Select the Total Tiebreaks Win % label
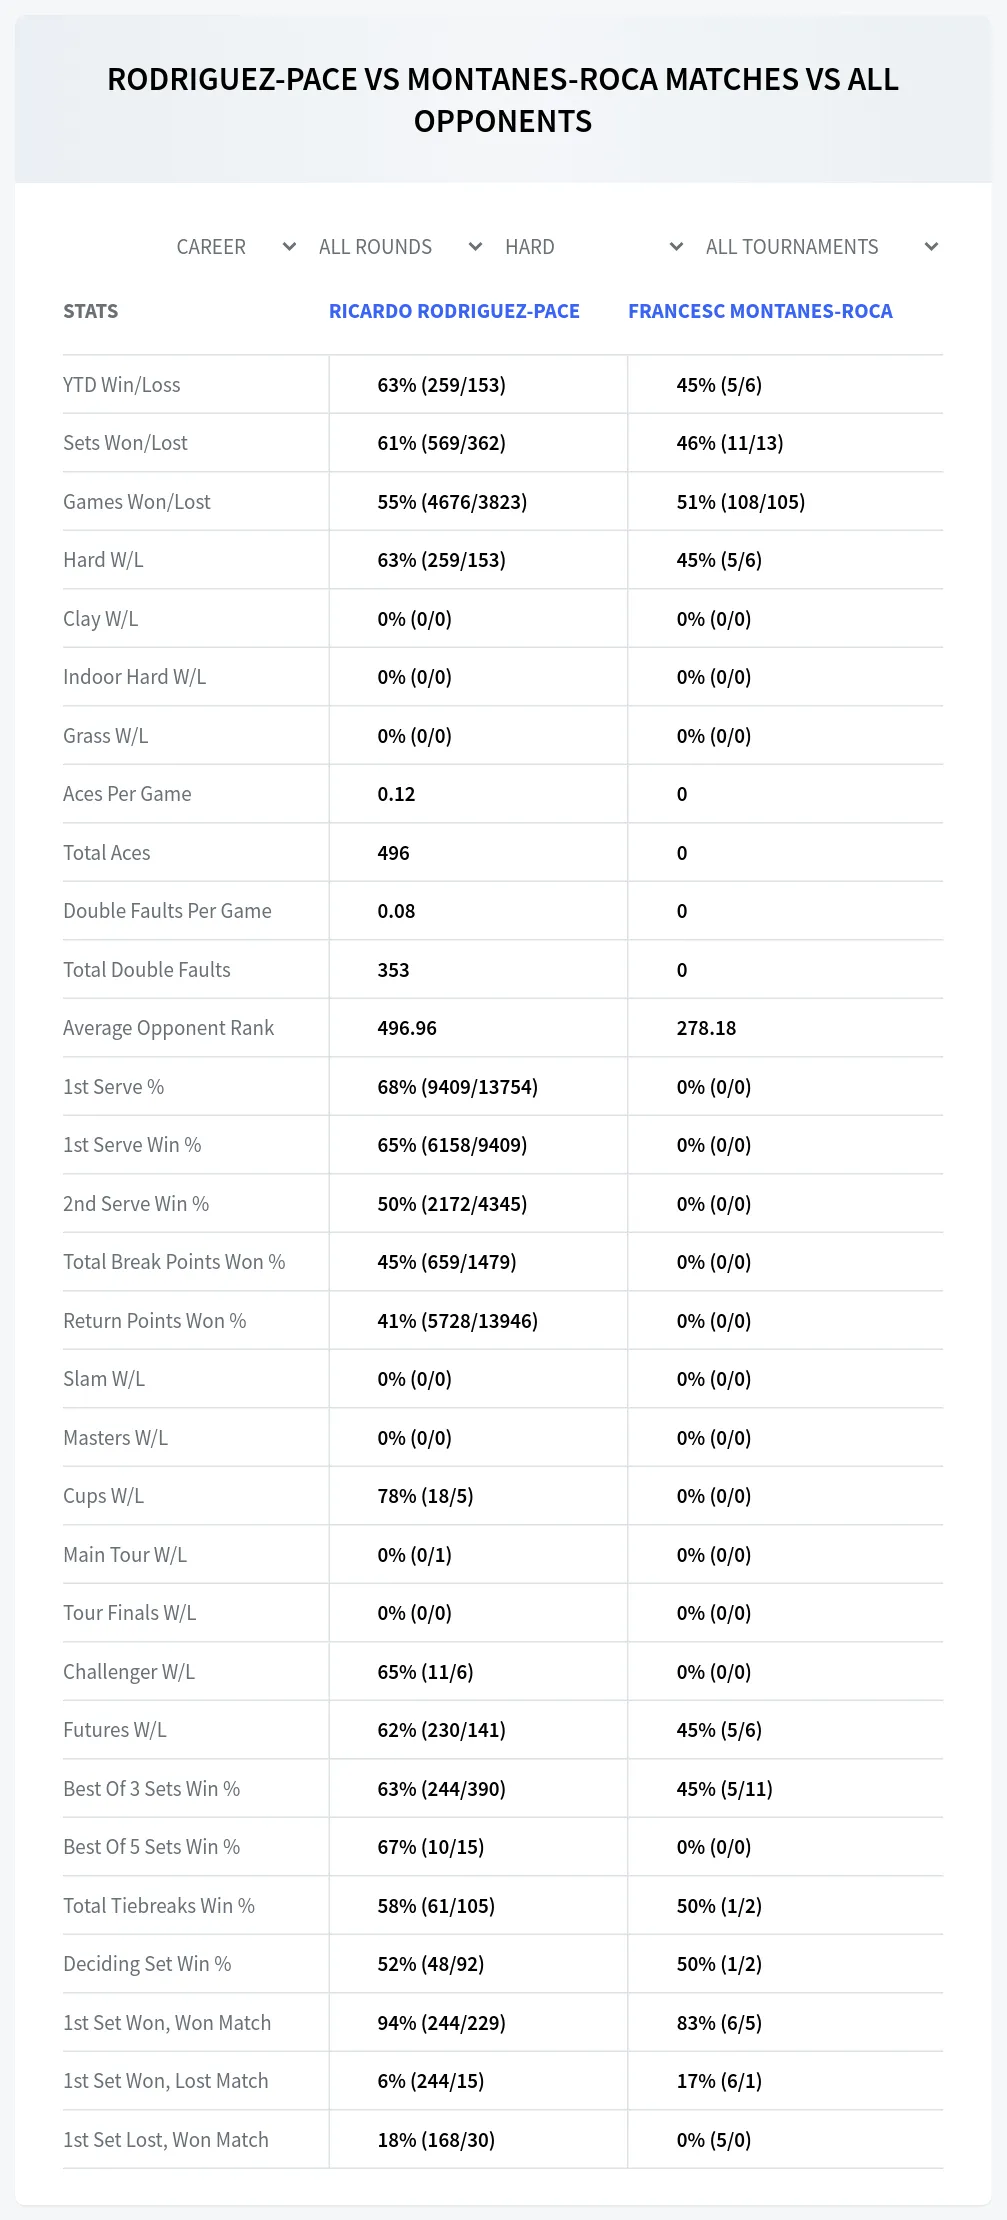This screenshot has width=1007, height=2220. (x=159, y=1906)
